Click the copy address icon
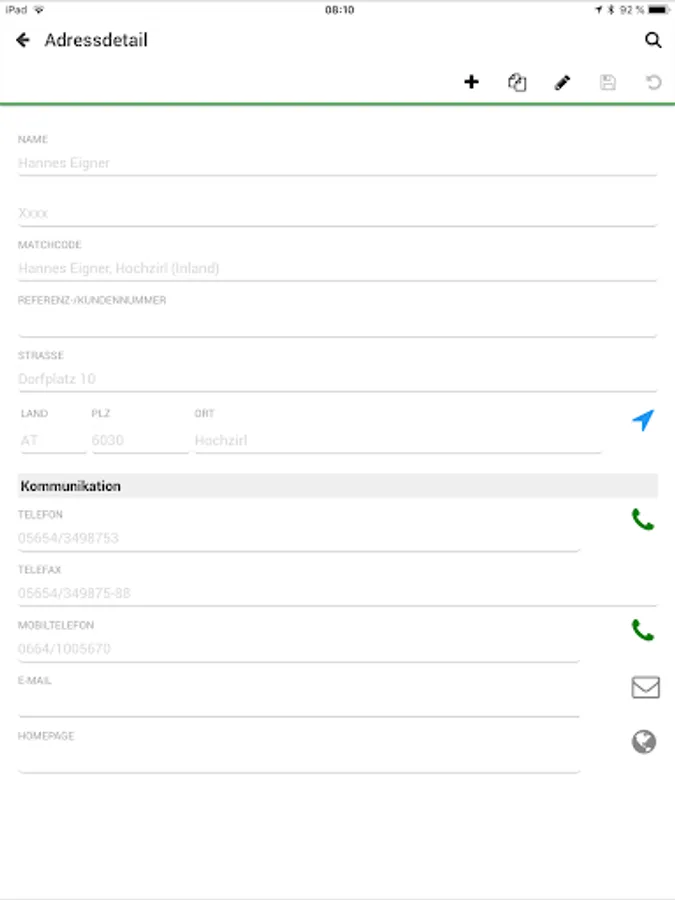Screen dimensions: 675x900 pos(517,83)
